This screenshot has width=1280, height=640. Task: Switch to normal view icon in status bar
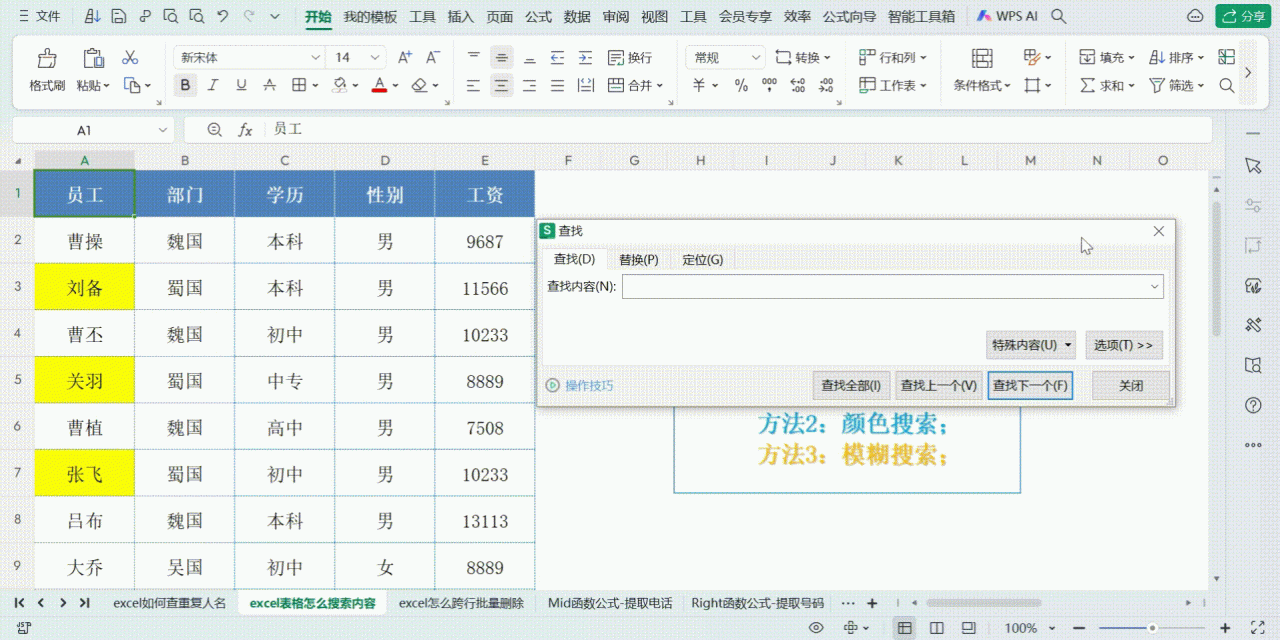904,628
